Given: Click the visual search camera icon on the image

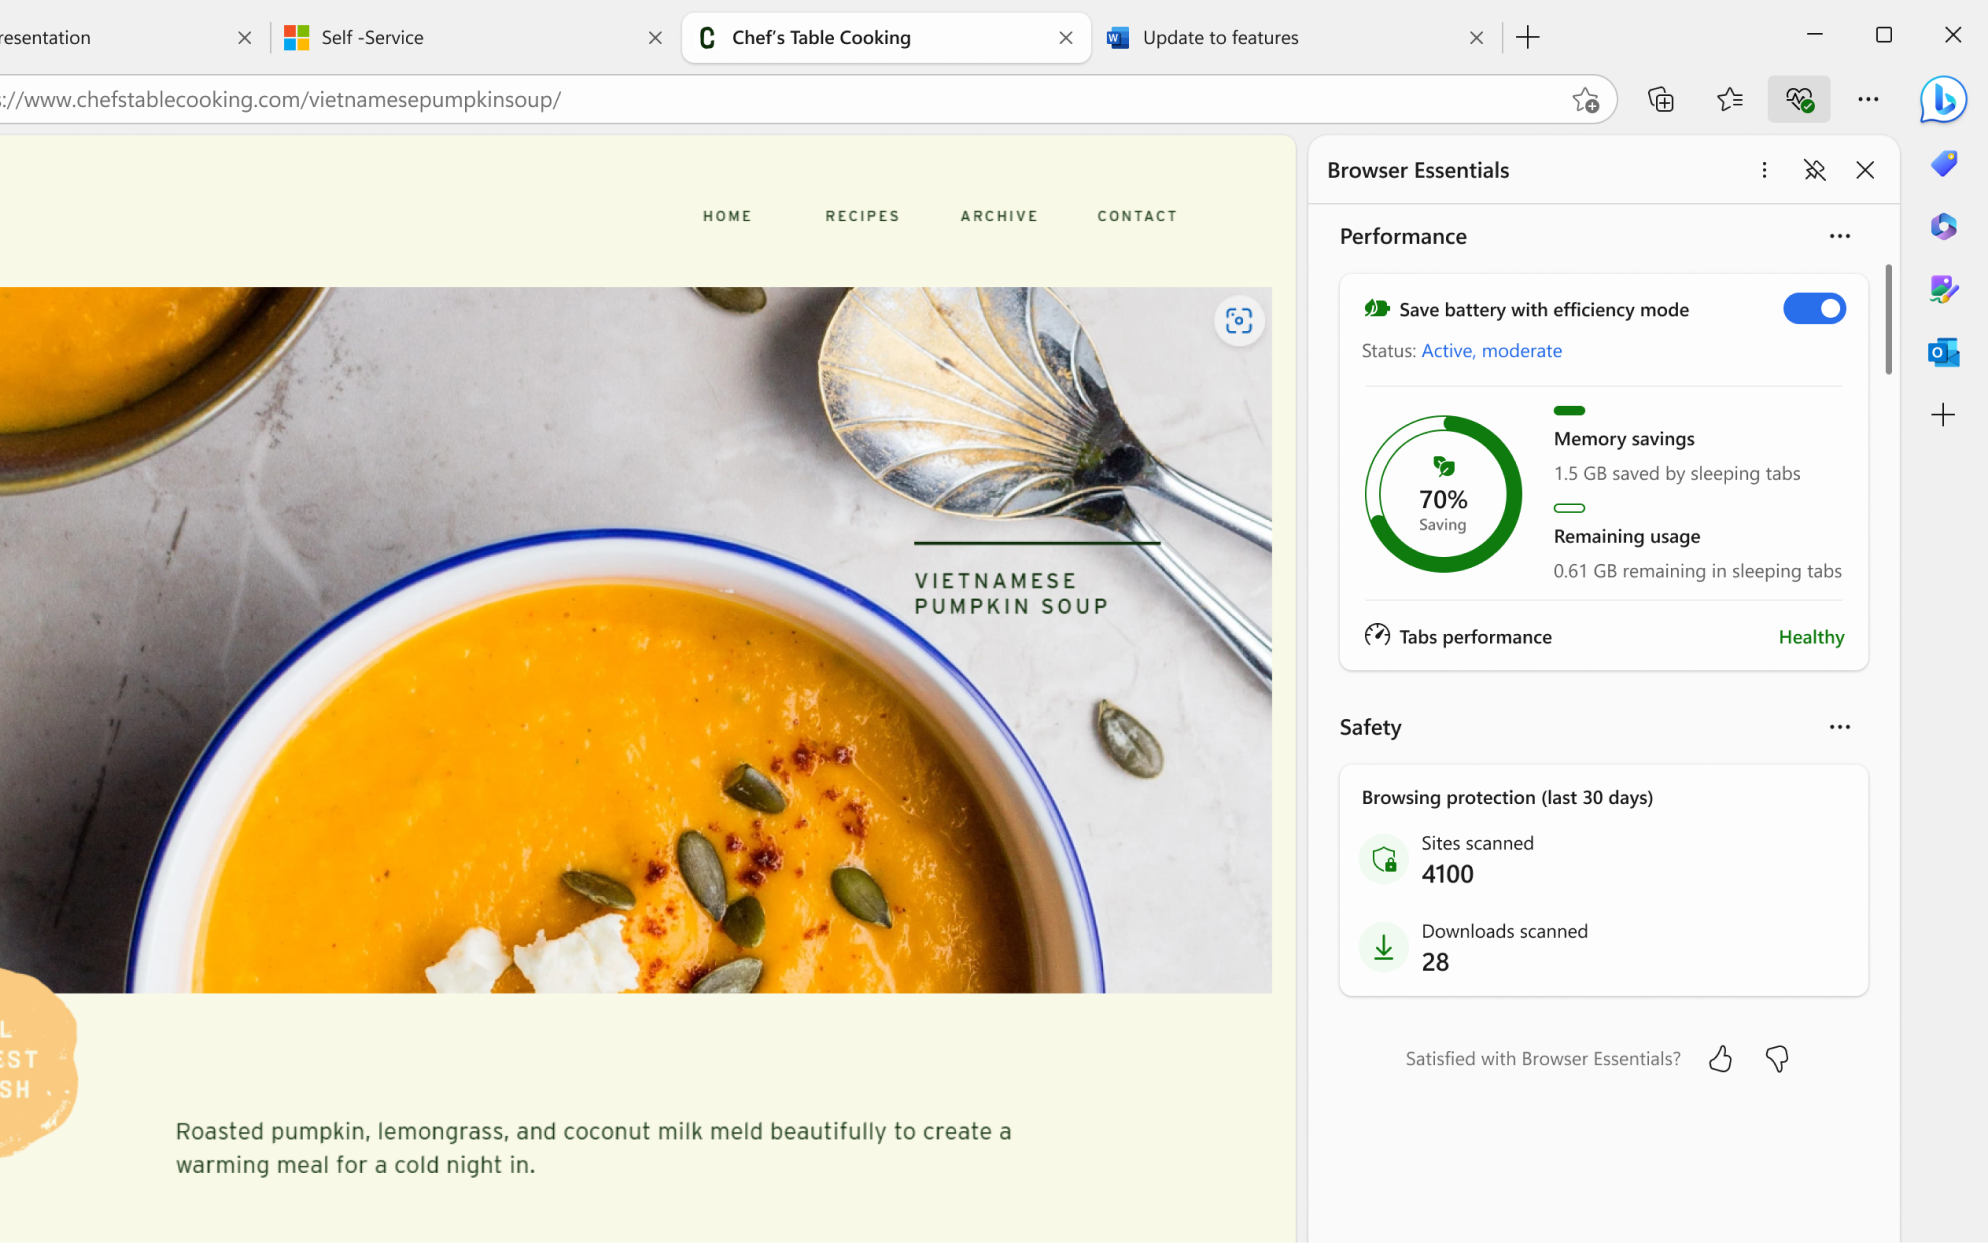Looking at the screenshot, I should [1239, 321].
